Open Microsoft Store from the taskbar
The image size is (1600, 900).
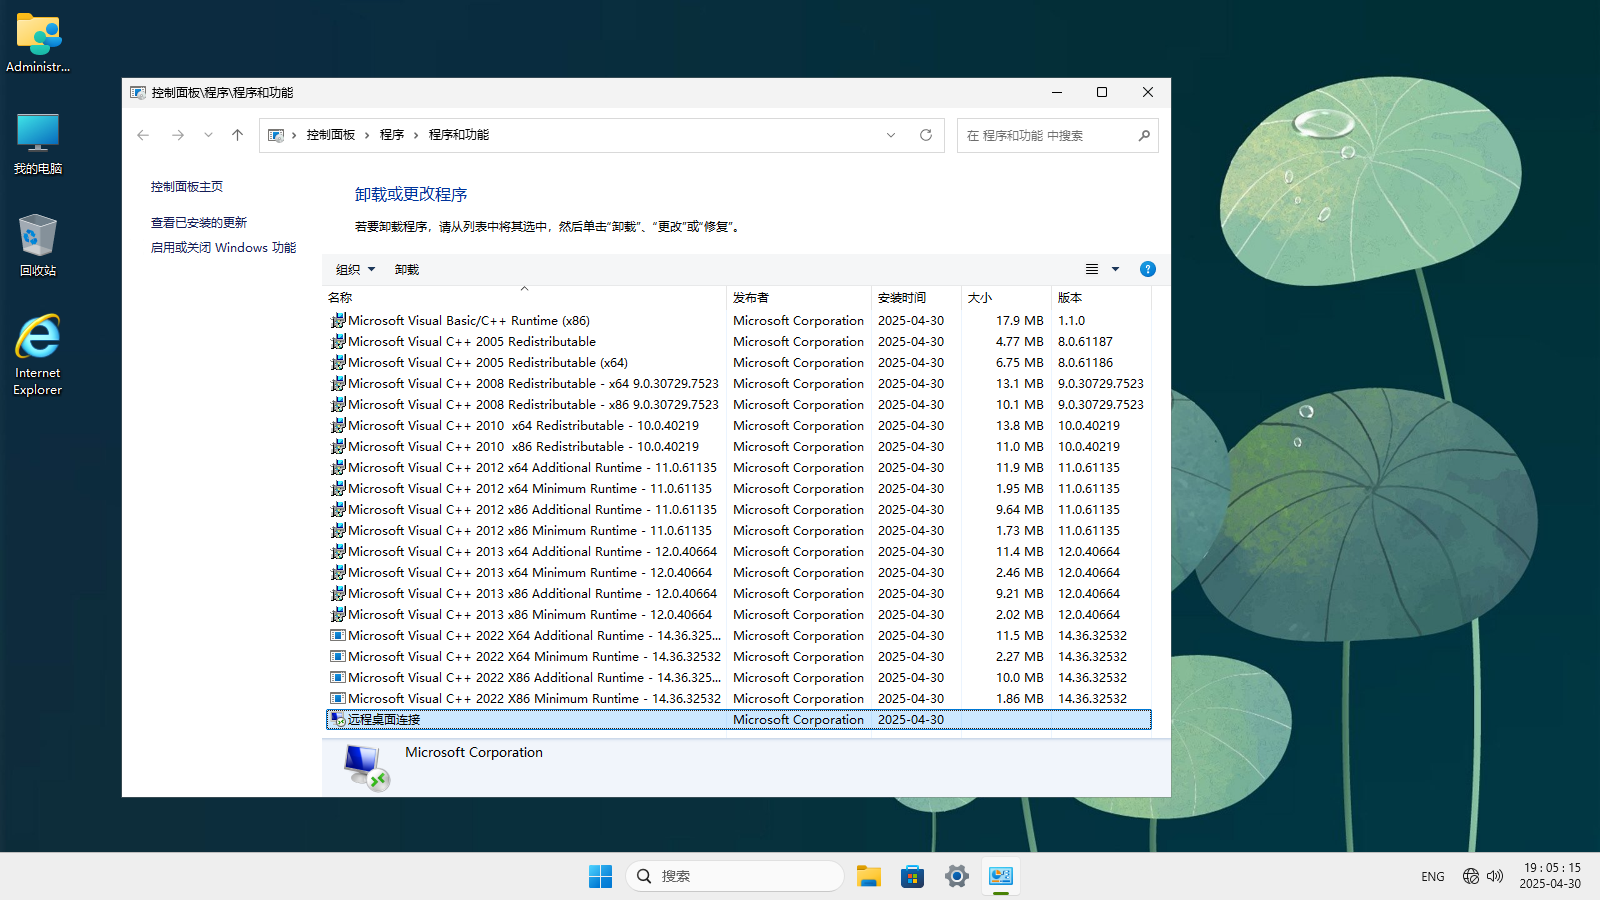click(913, 877)
